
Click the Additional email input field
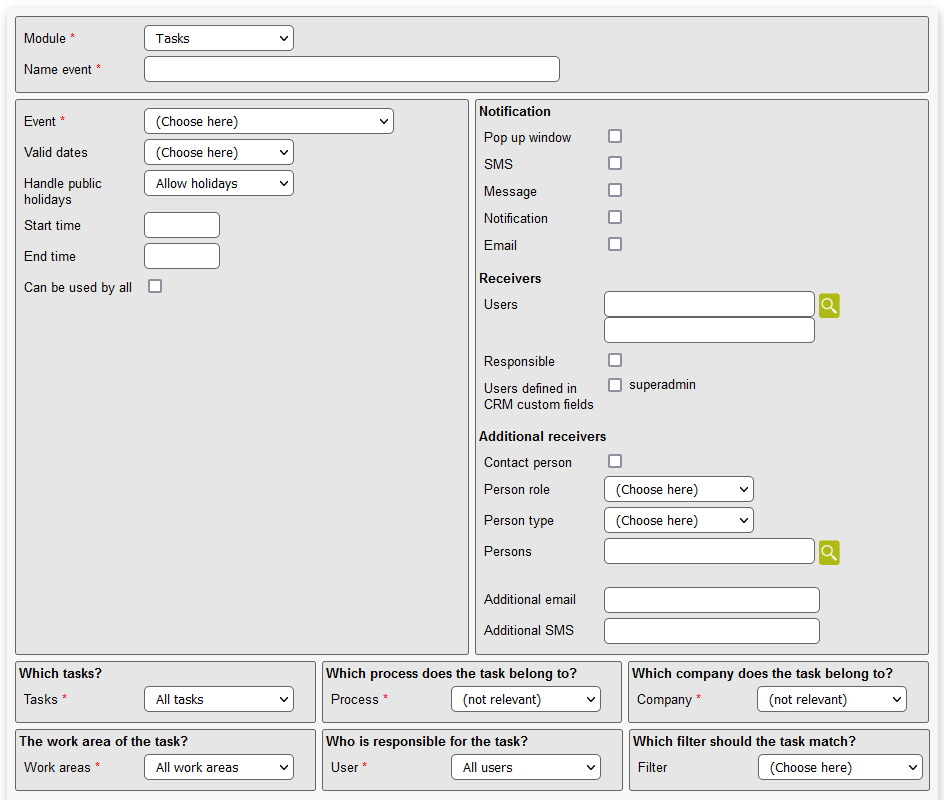coord(712,600)
